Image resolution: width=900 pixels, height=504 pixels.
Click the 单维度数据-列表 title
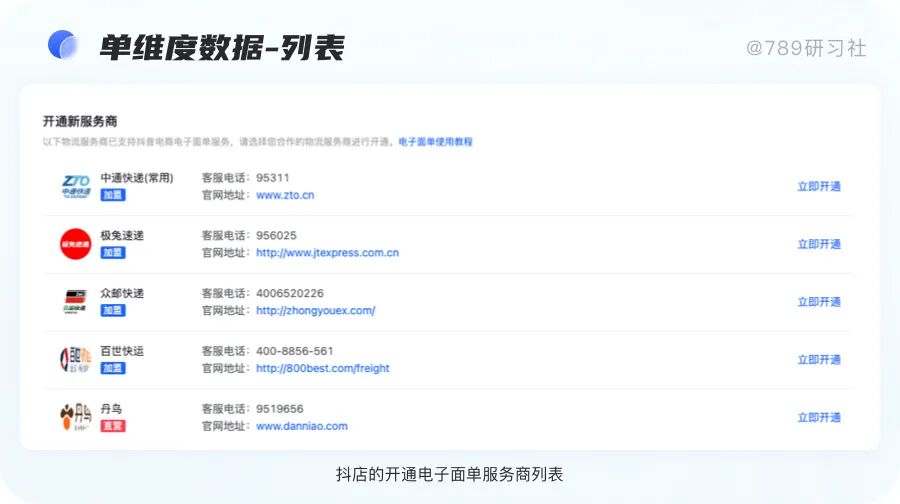222,47
